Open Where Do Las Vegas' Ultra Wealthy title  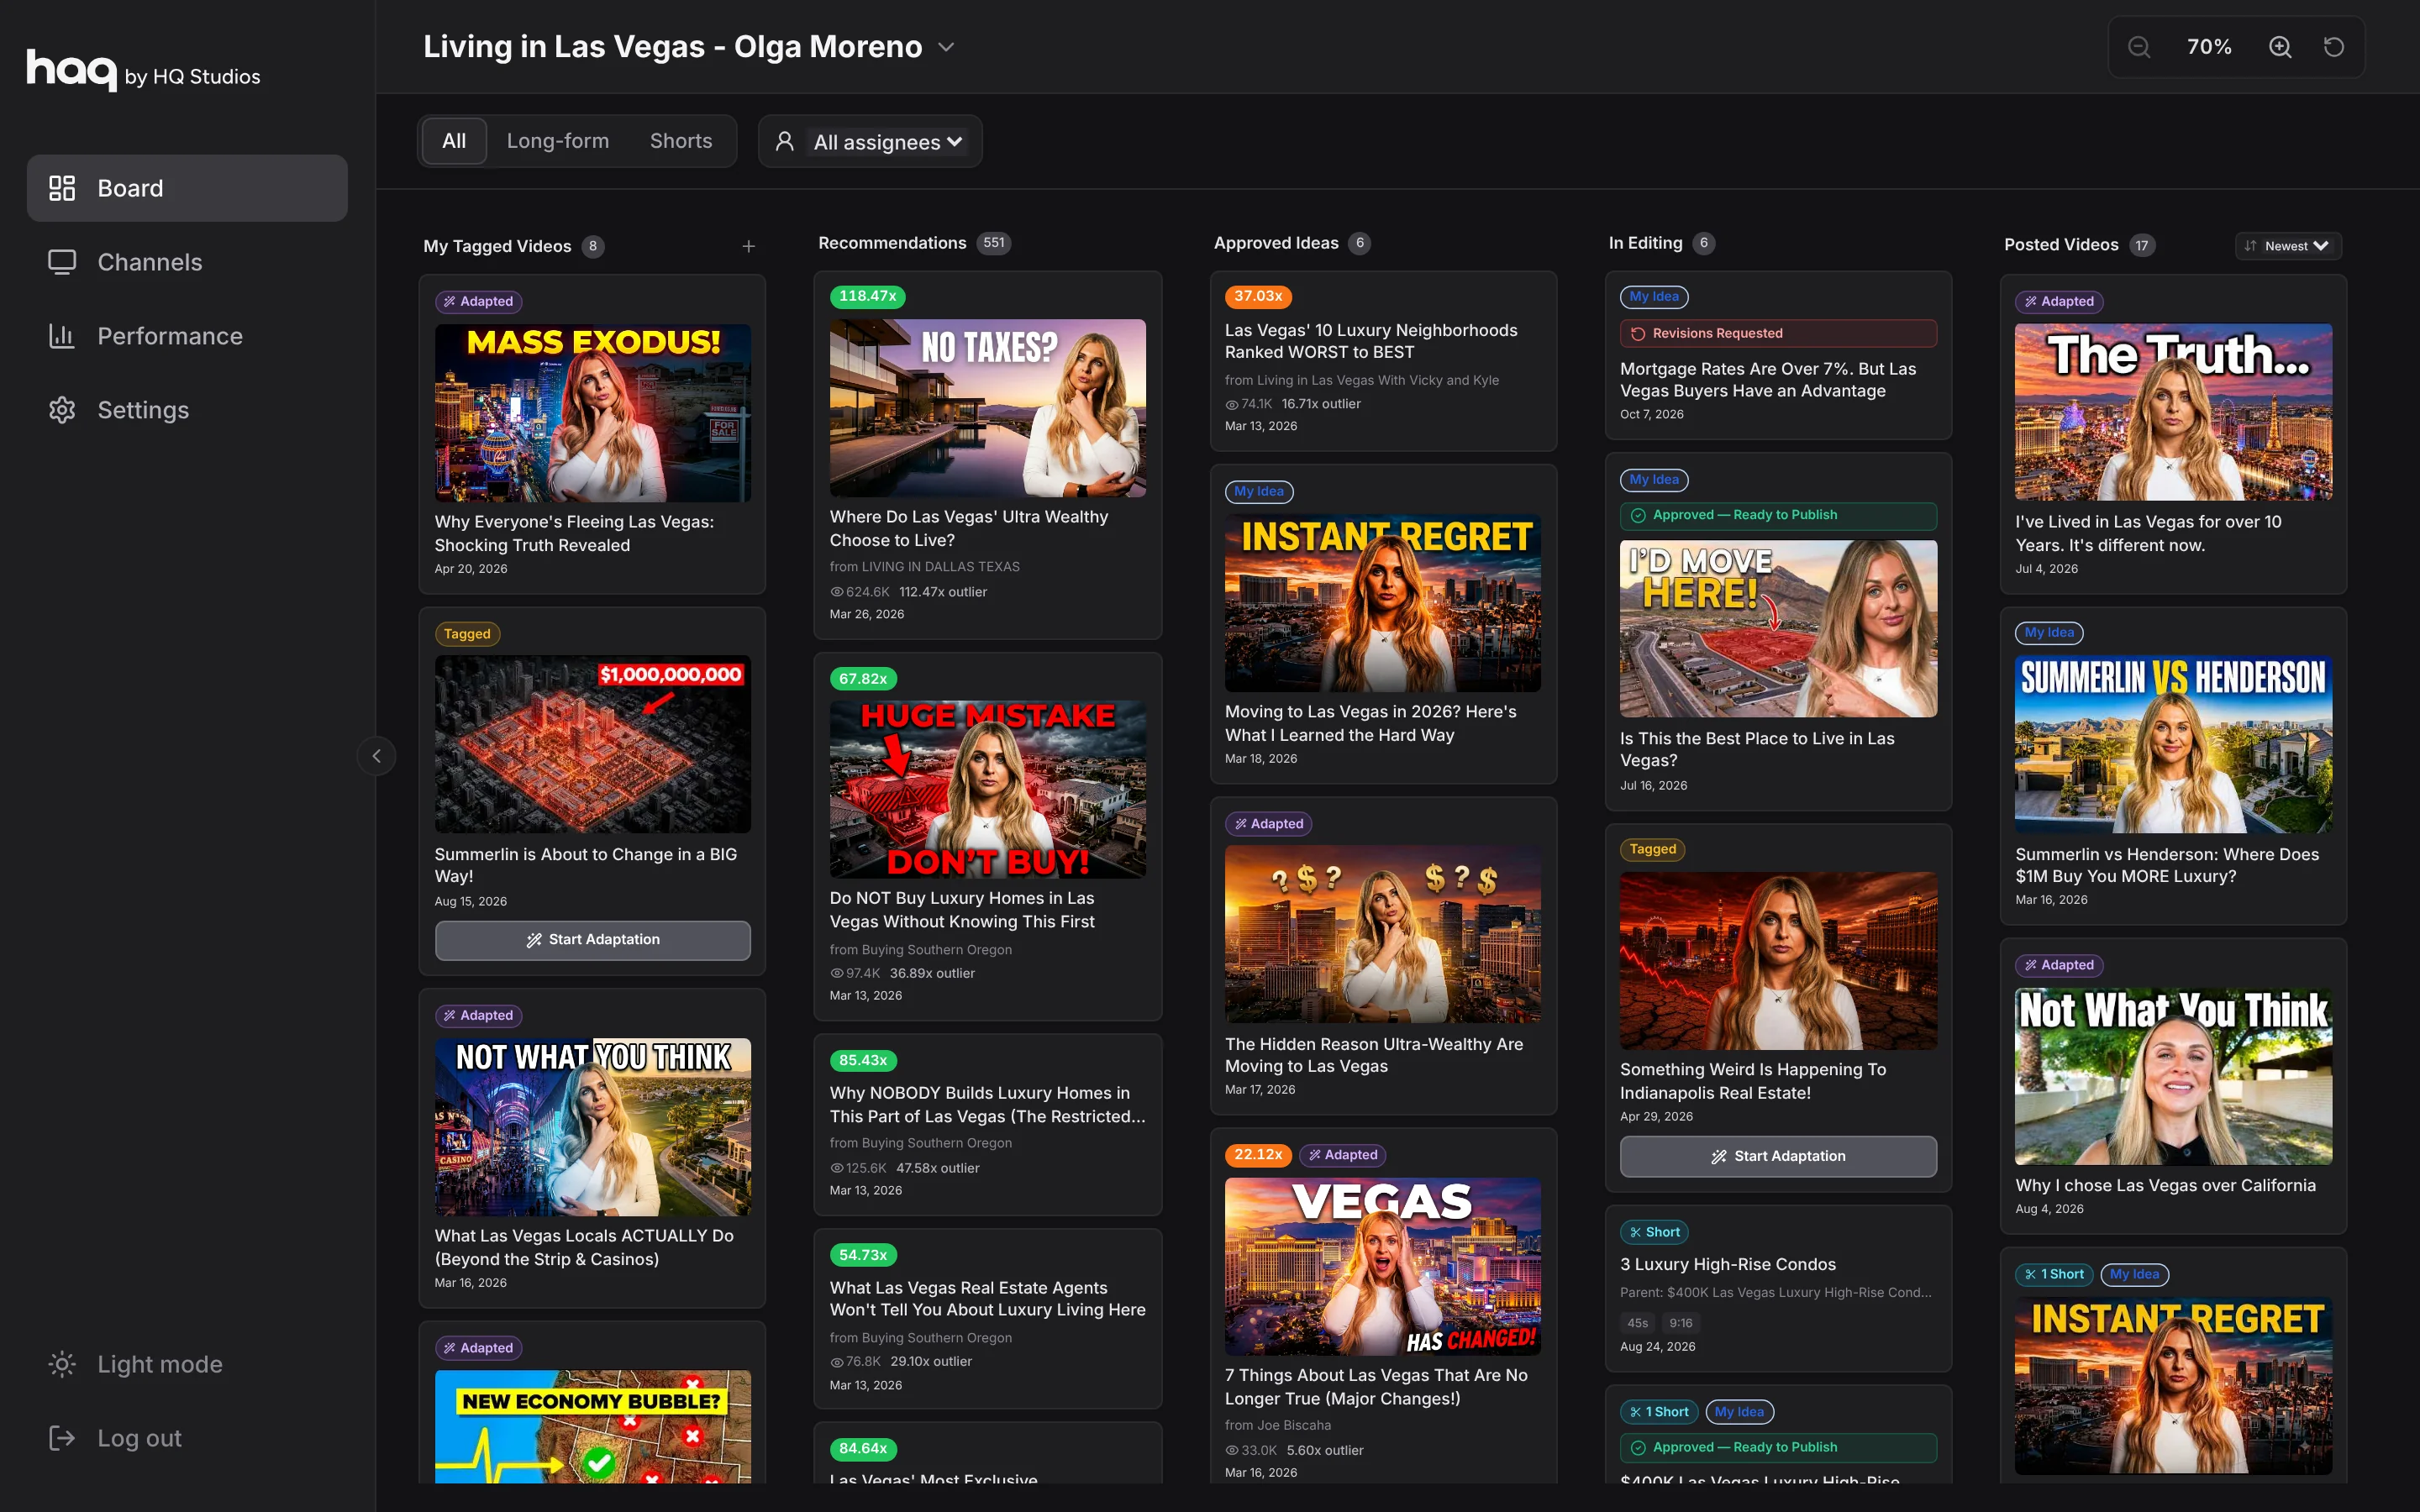point(969,528)
